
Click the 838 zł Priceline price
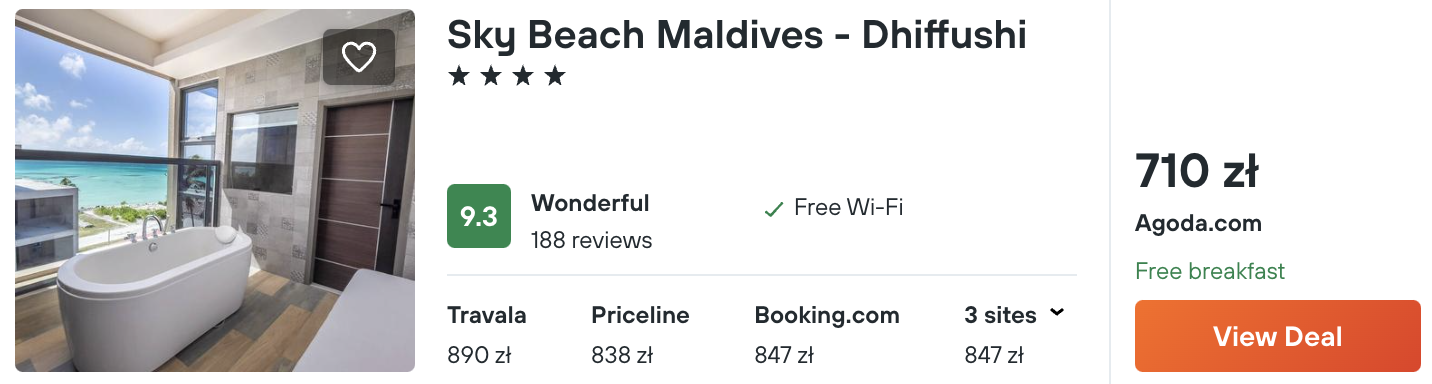[622, 355]
